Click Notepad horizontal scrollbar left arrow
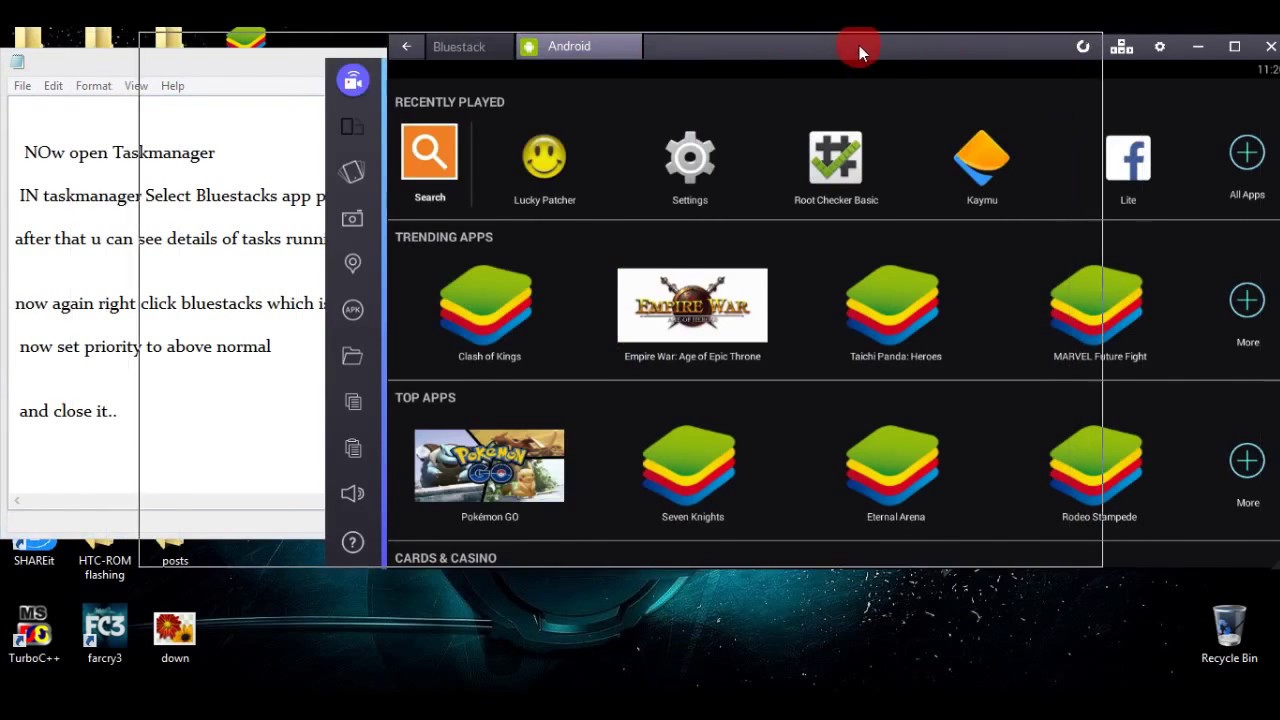Screen dimensions: 1280x720 [x=17, y=500]
